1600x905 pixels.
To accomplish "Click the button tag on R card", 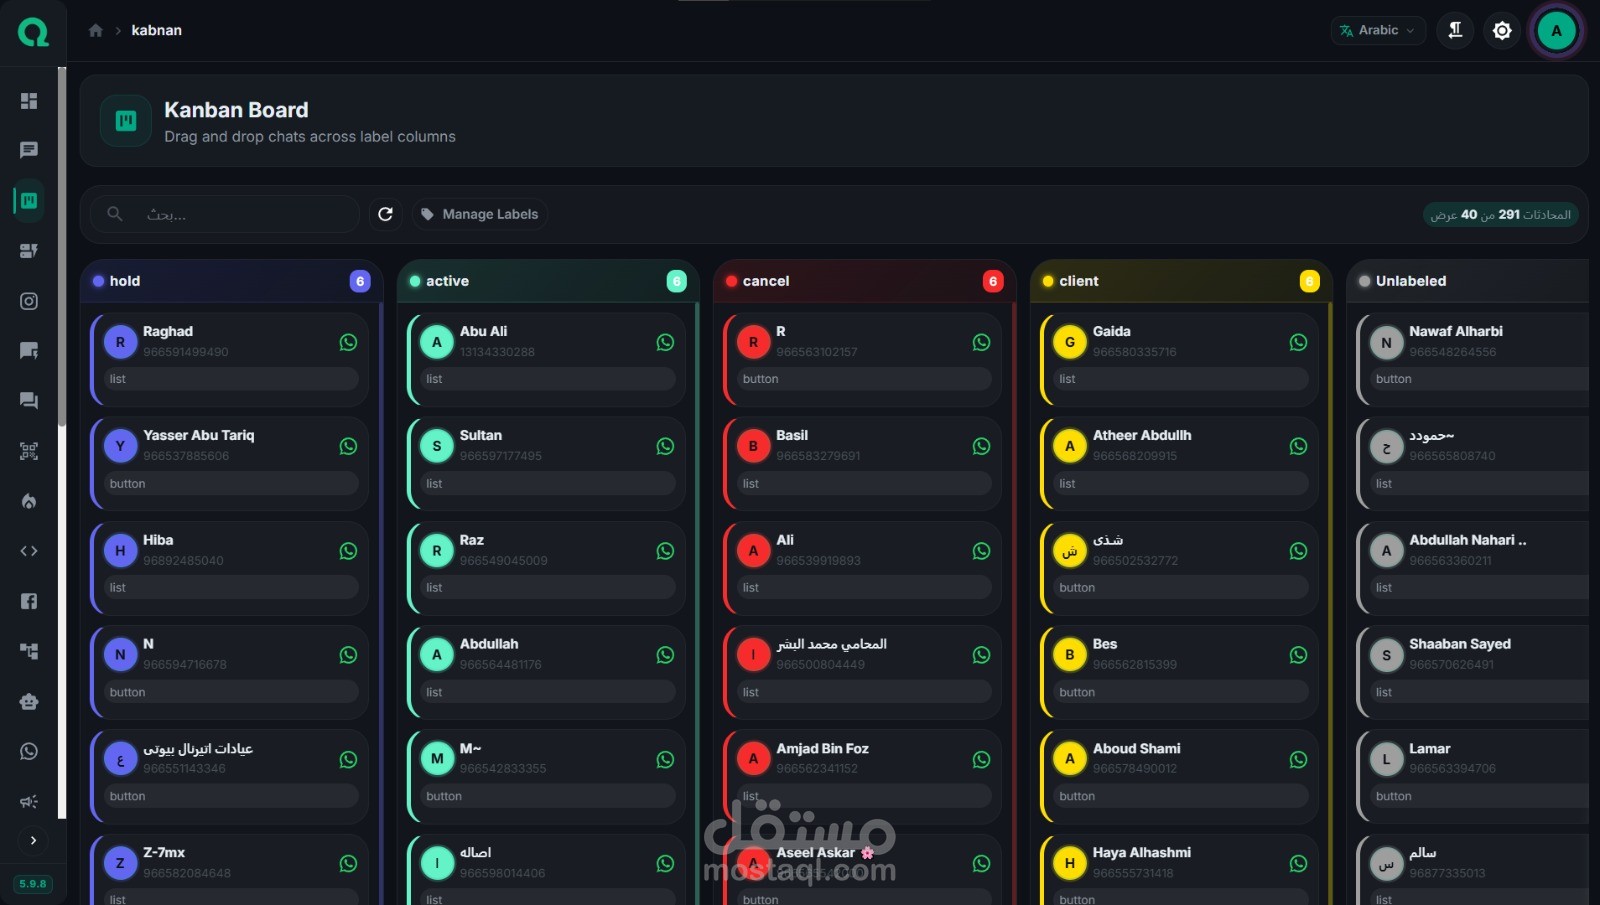I will tap(863, 379).
